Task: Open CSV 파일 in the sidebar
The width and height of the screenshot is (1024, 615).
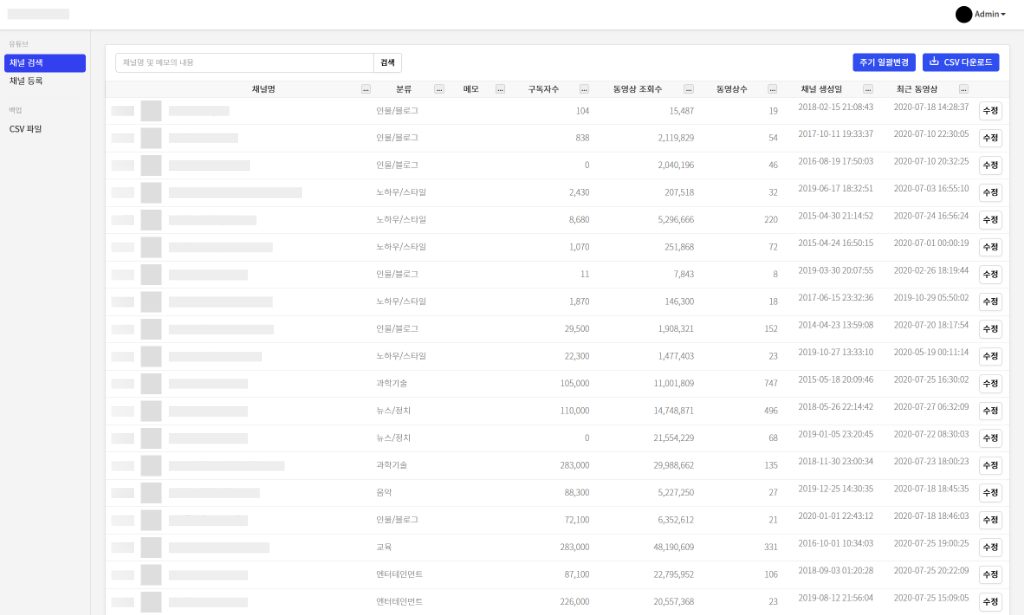Action: click(26, 129)
